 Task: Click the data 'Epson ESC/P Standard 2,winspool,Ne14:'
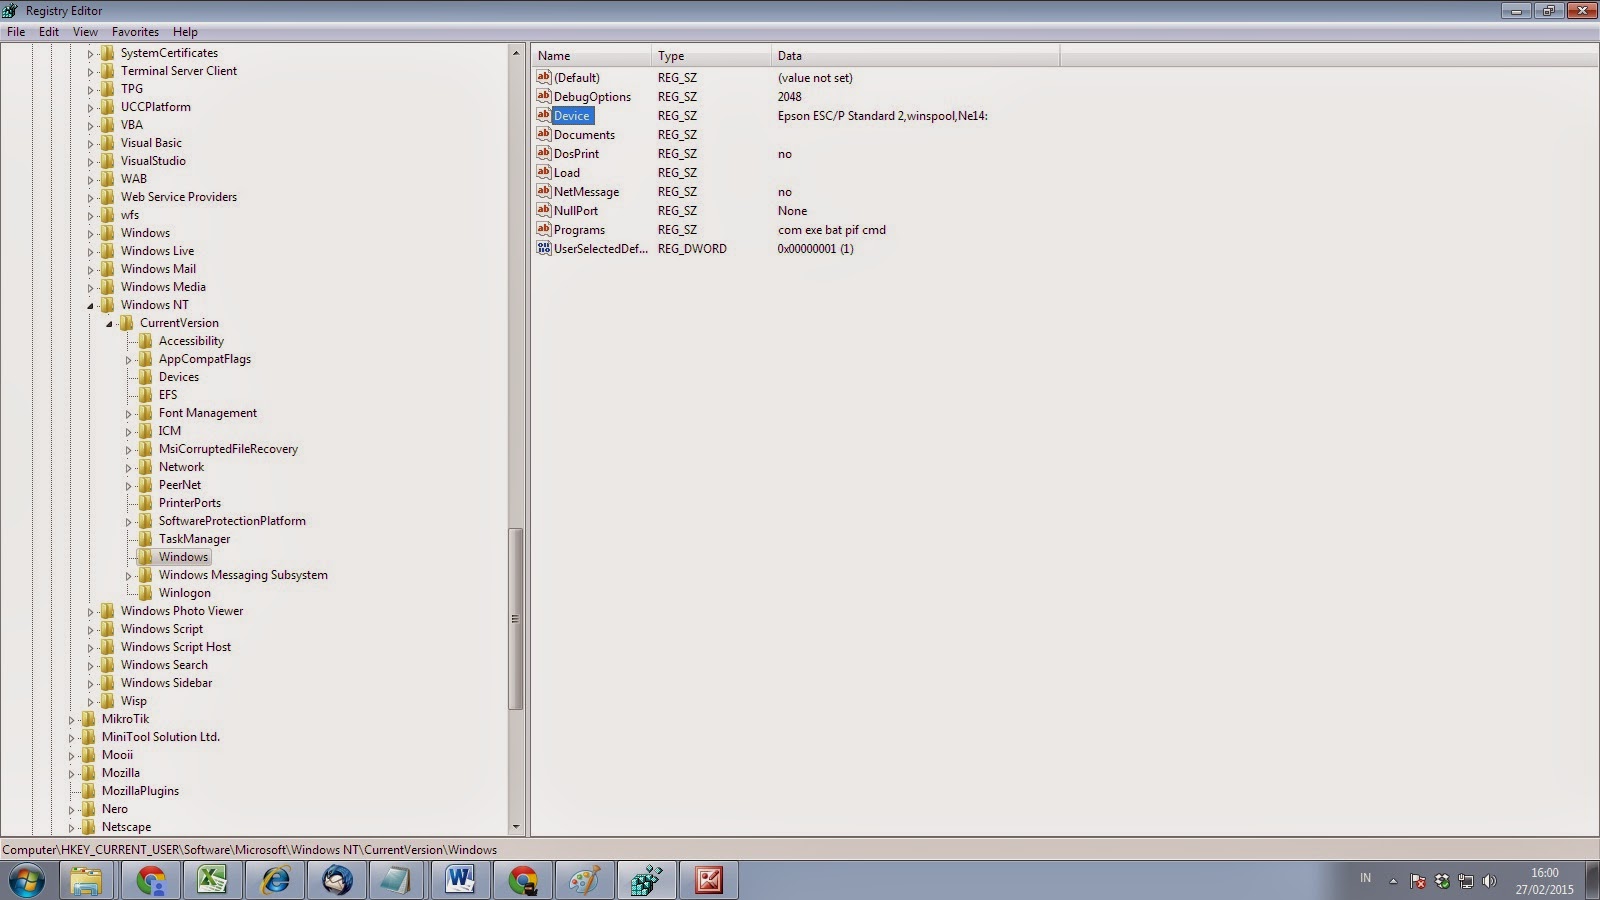(883, 116)
